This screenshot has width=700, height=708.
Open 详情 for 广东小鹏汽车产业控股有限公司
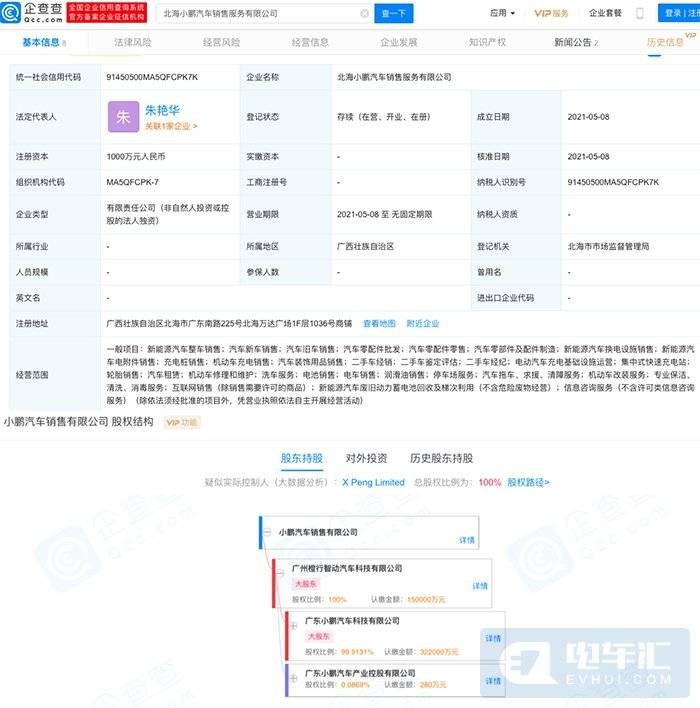[493, 681]
